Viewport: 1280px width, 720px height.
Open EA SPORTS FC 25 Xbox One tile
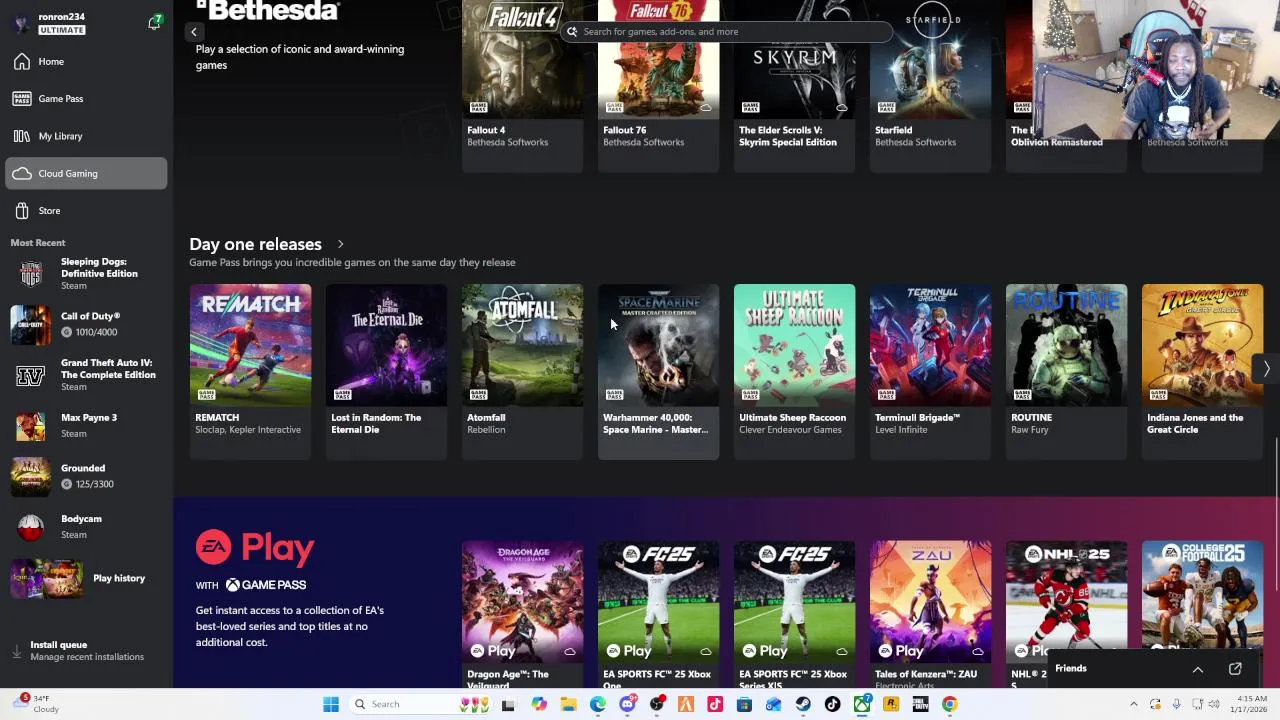point(658,614)
